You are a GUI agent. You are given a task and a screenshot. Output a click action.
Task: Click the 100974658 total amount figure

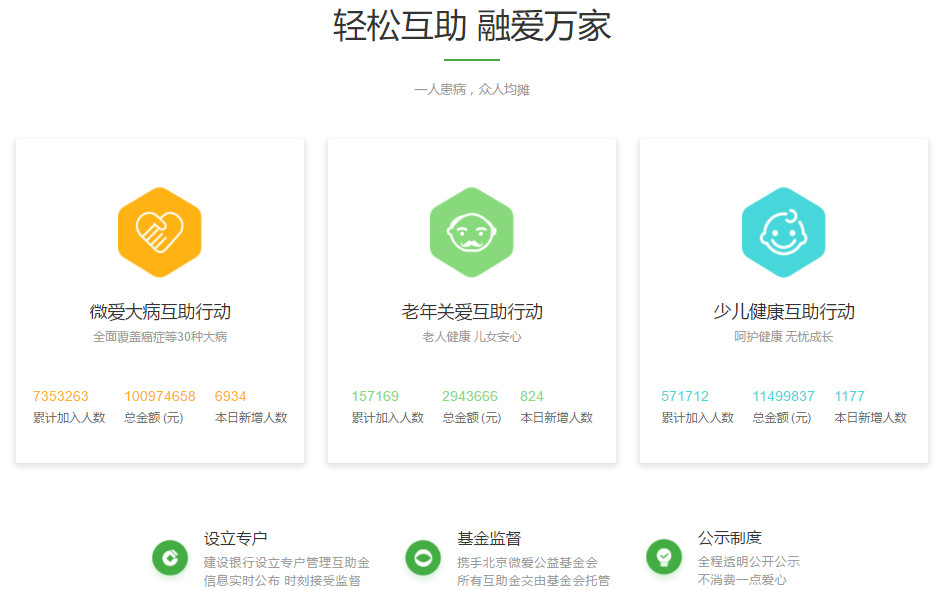point(160,396)
